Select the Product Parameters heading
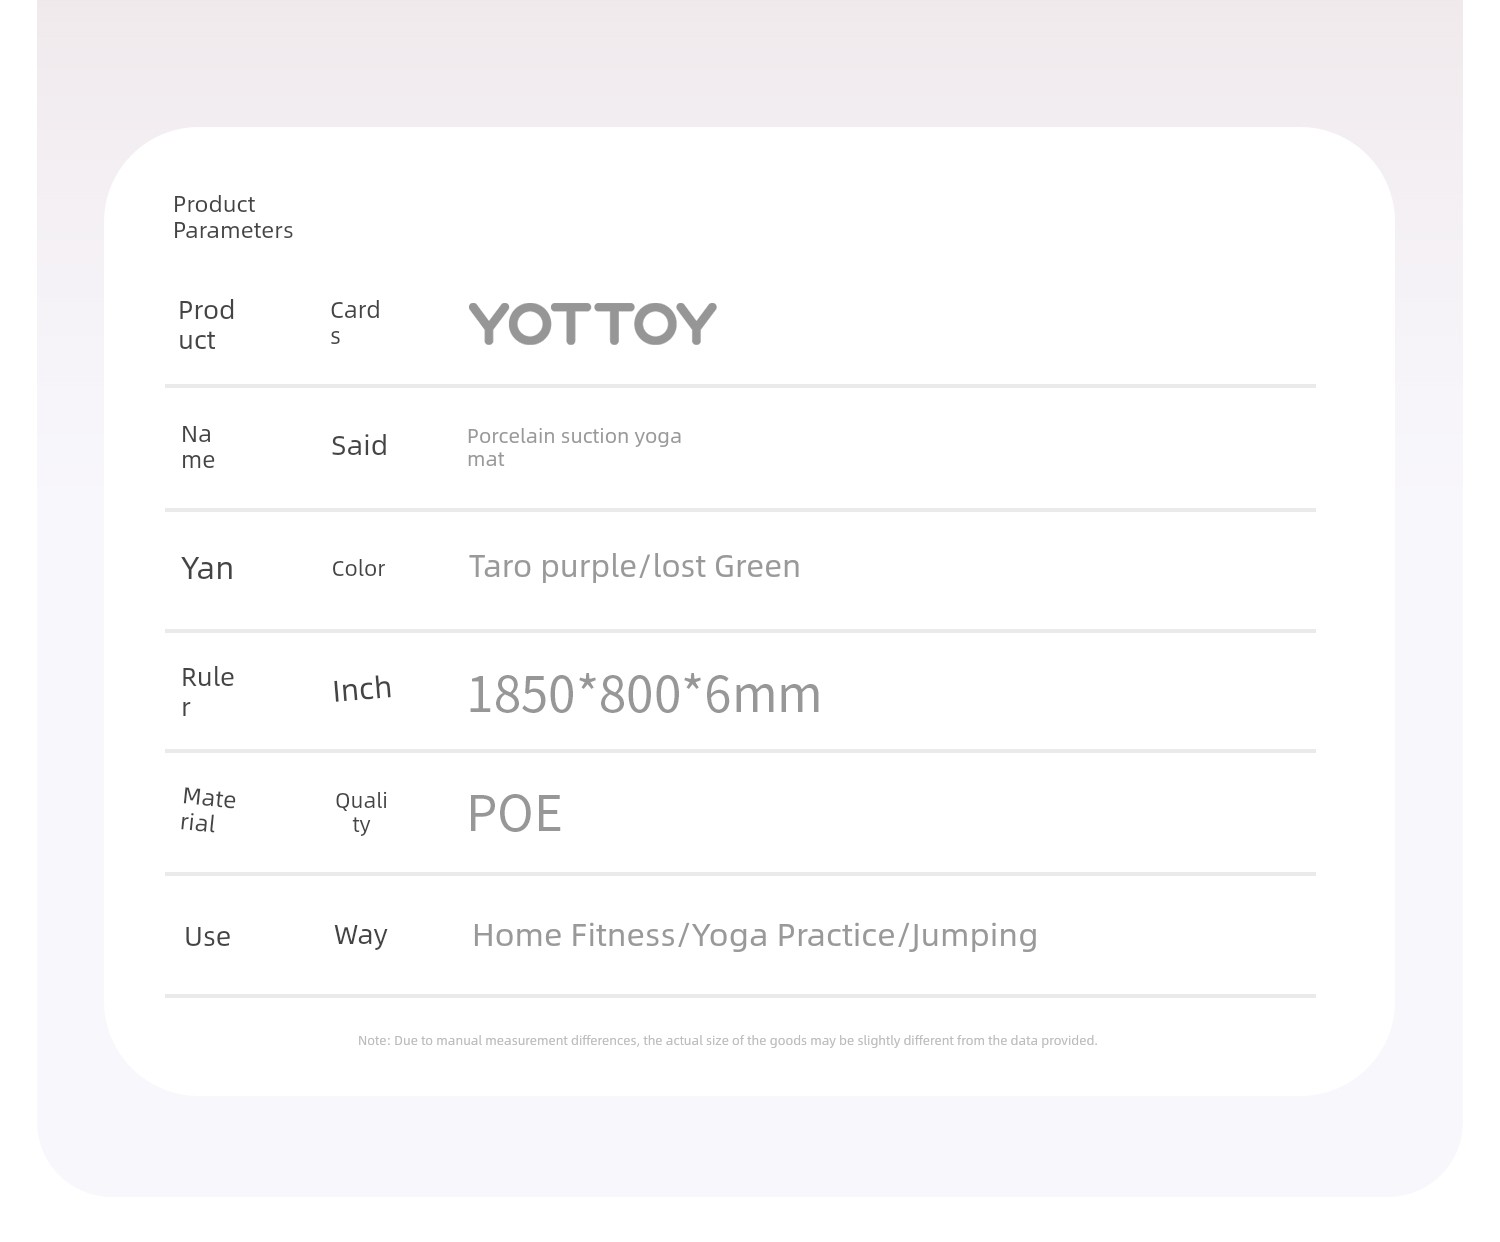Screen dimensions: 1500x1242 [x=233, y=217]
